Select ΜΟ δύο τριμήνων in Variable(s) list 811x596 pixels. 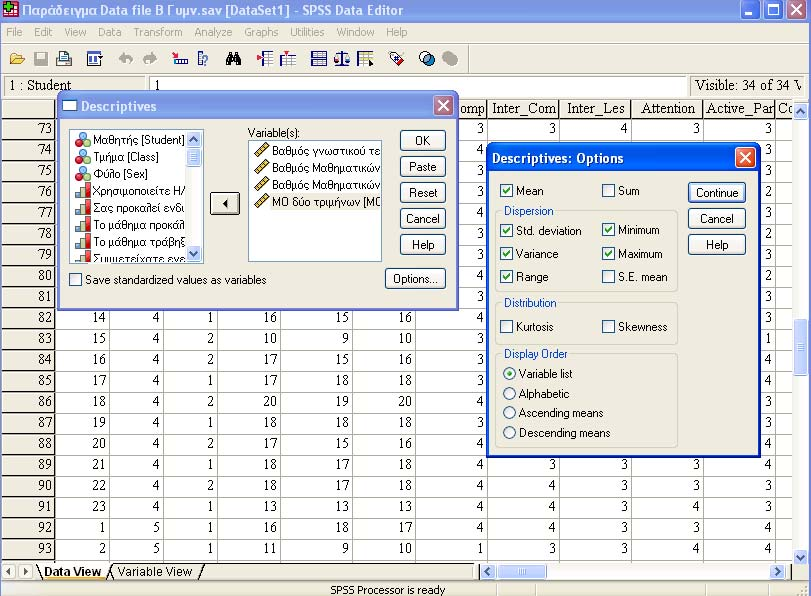tap(317, 201)
